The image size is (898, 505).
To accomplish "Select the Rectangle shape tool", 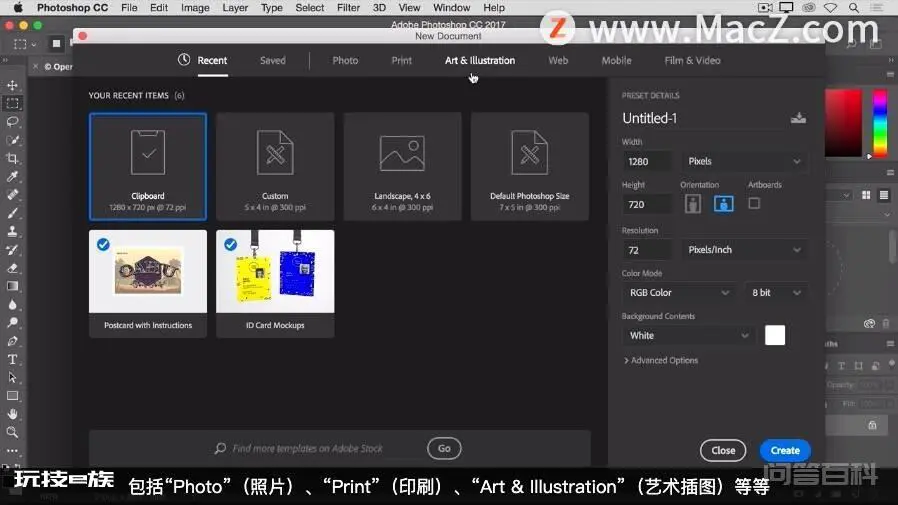I will [12, 396].
